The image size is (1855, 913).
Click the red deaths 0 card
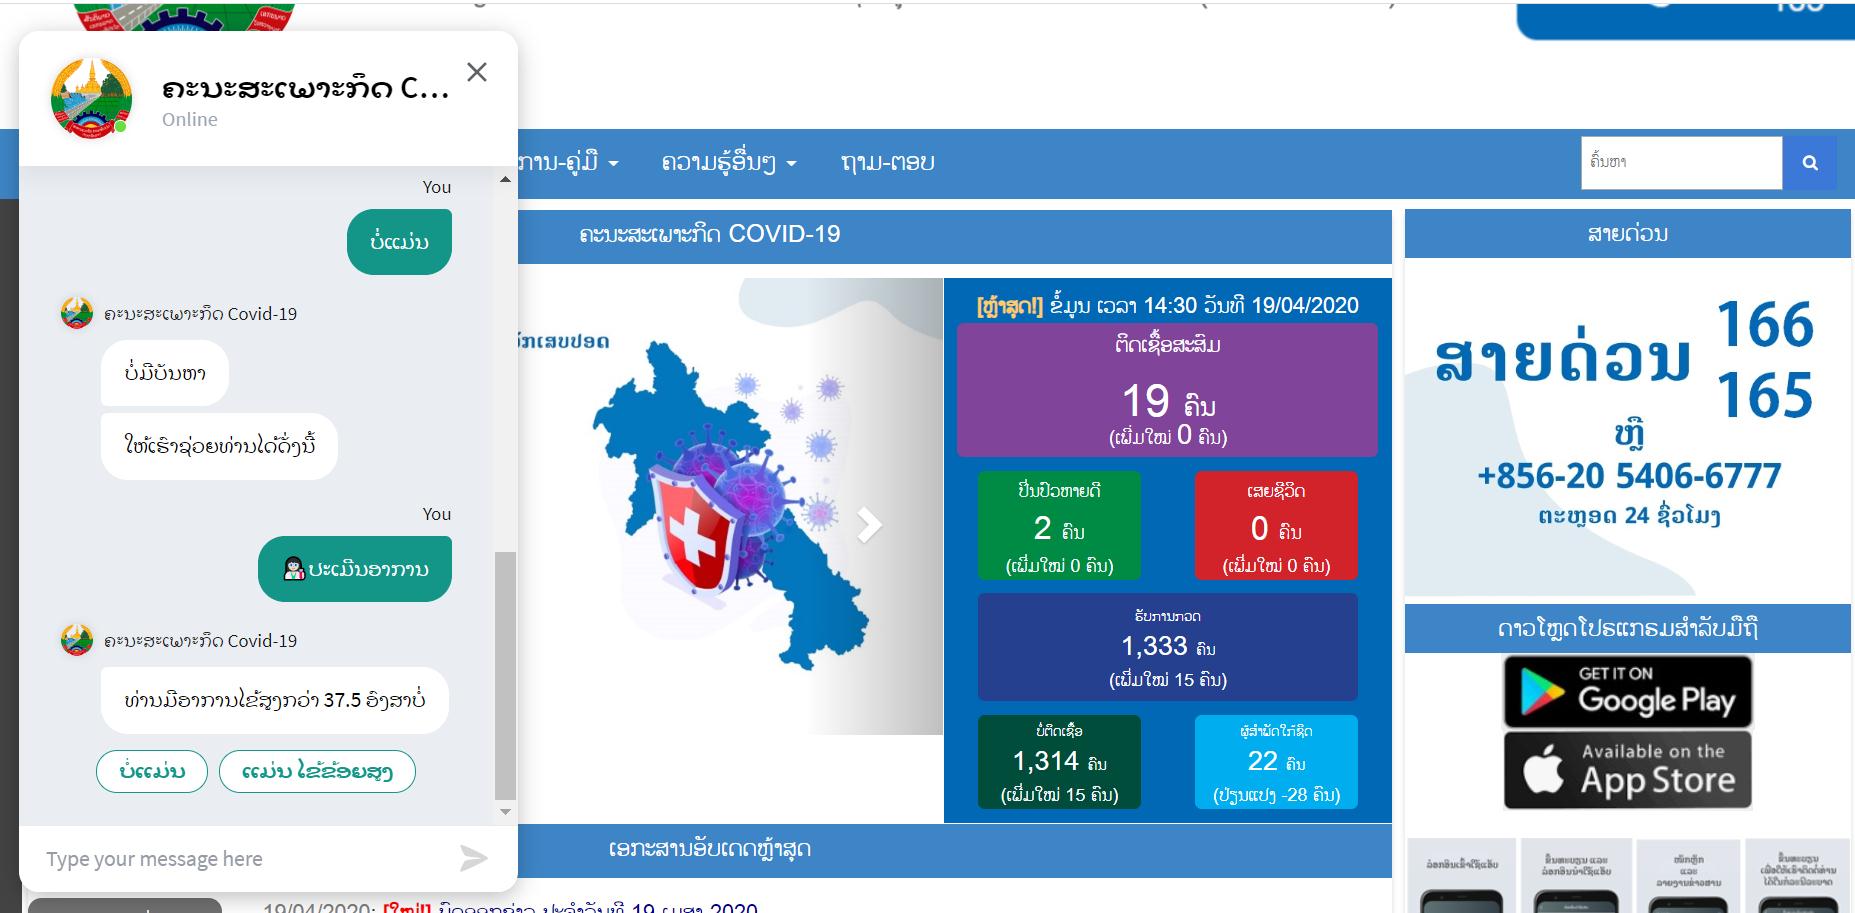click(1276, 525)
